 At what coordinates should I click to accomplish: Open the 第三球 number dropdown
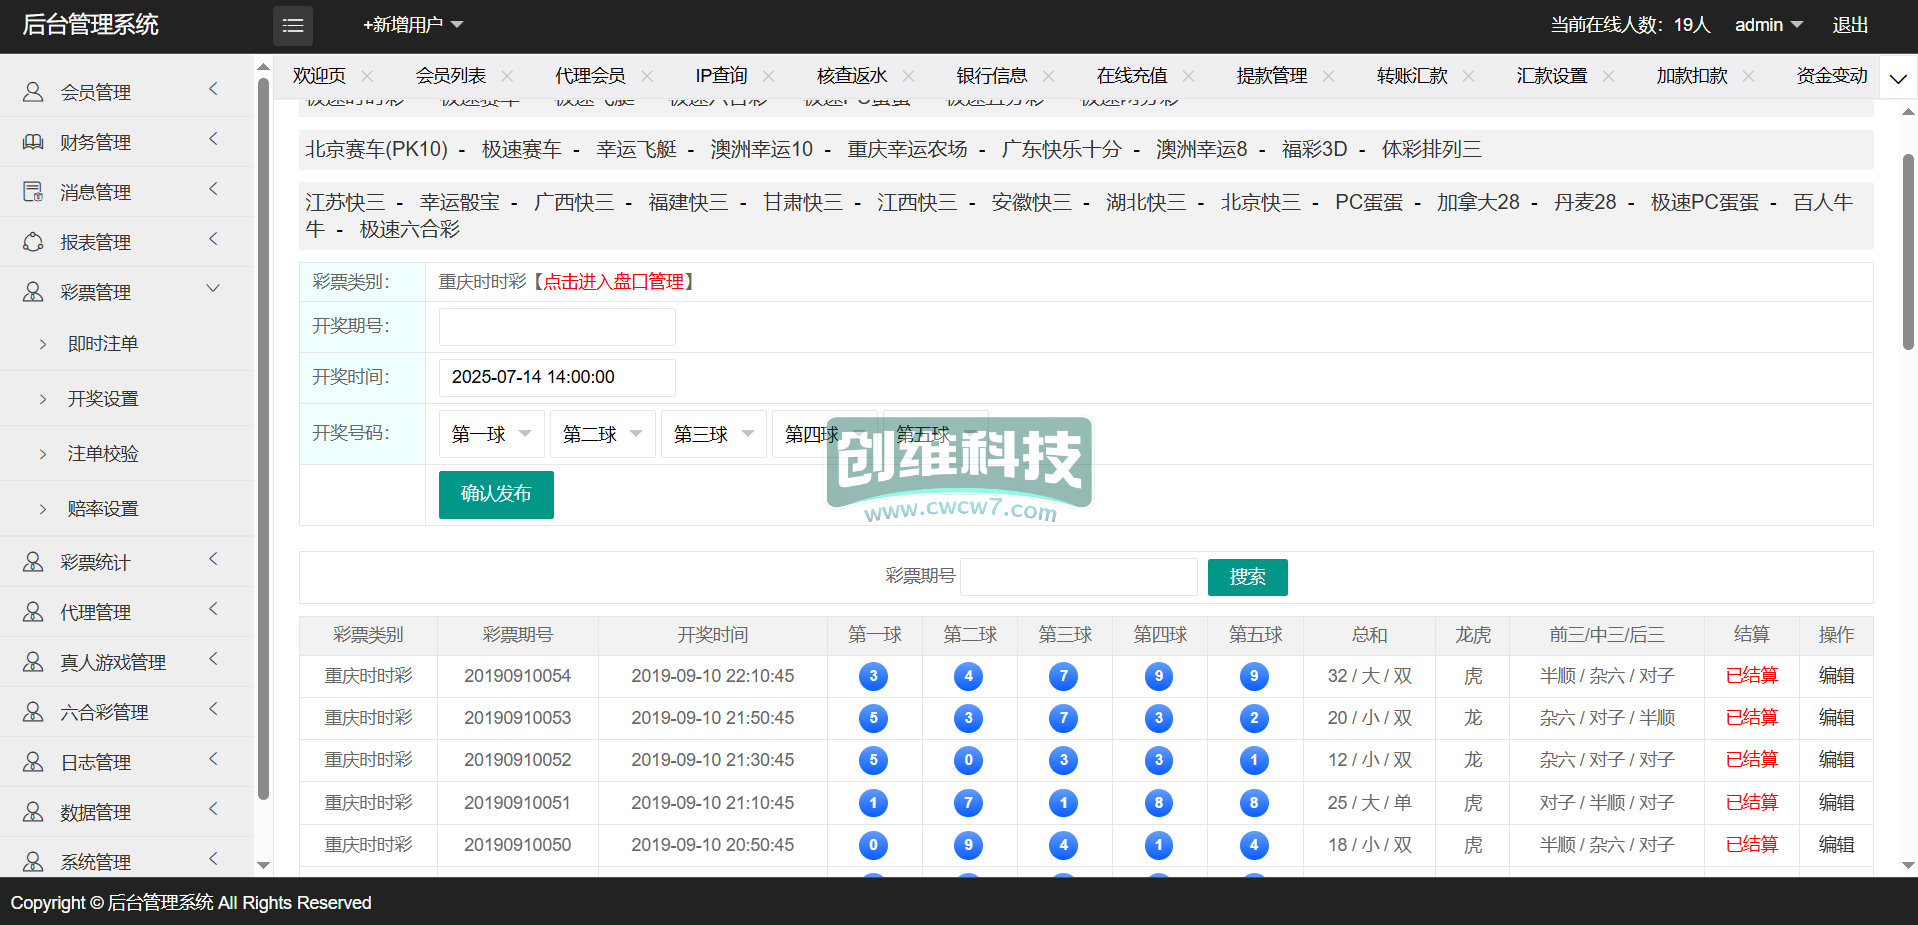(714, 434)
